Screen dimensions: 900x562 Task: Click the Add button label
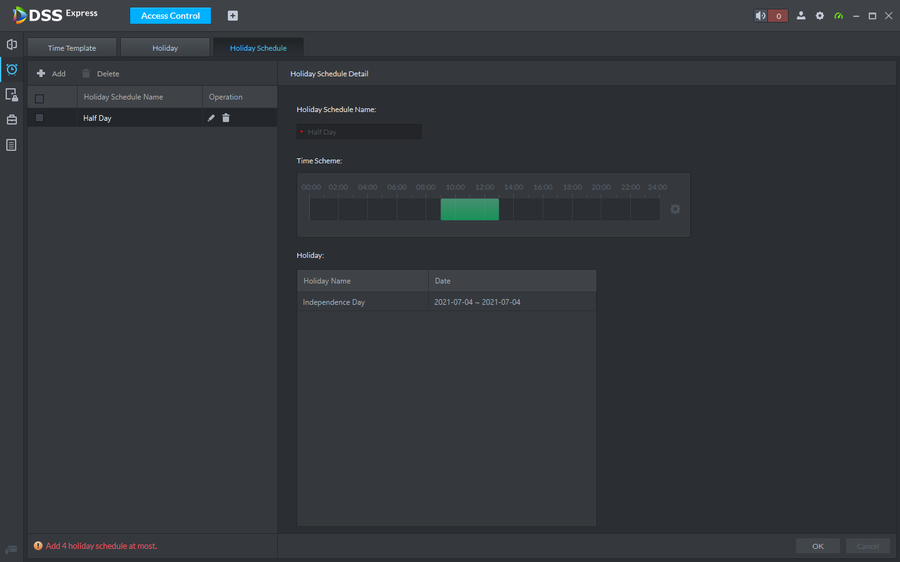59,73
